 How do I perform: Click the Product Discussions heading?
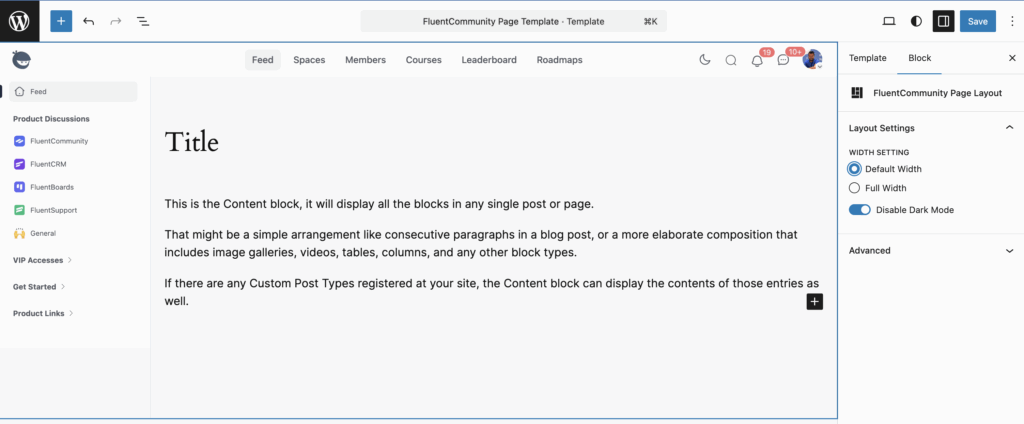(51, 119)
